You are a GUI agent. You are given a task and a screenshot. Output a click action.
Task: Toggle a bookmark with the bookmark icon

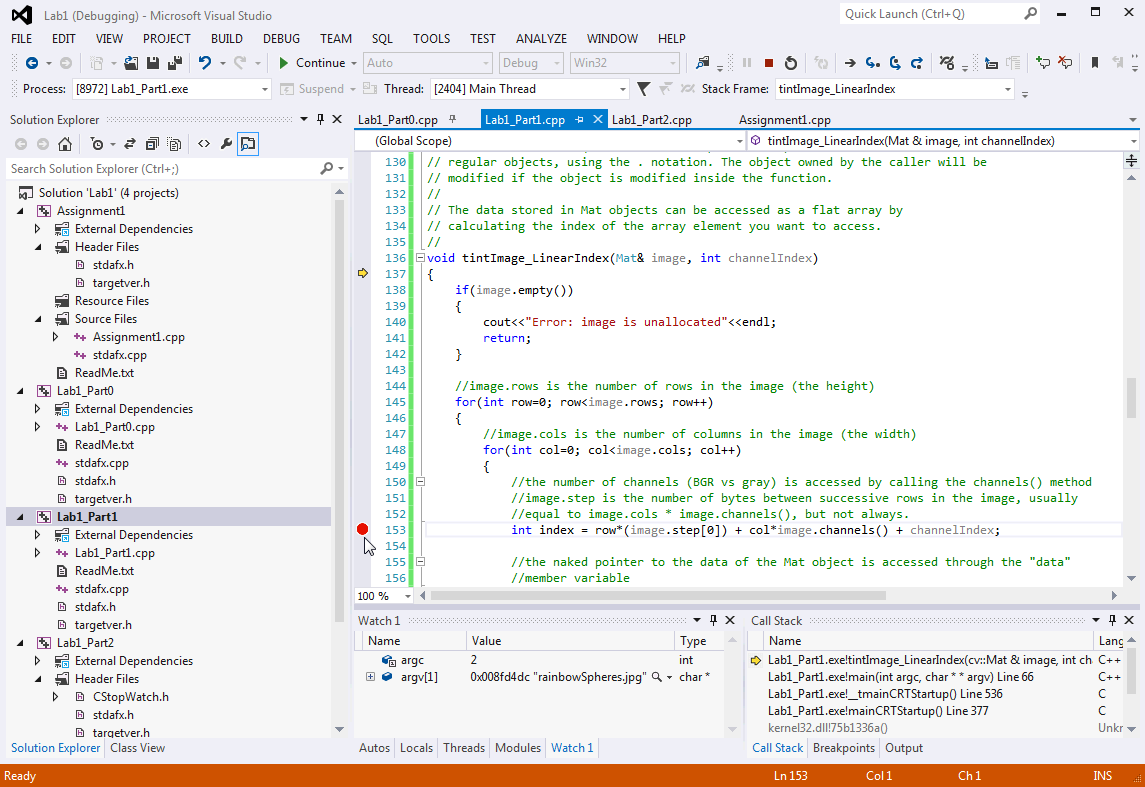(x=1093, y=62)
